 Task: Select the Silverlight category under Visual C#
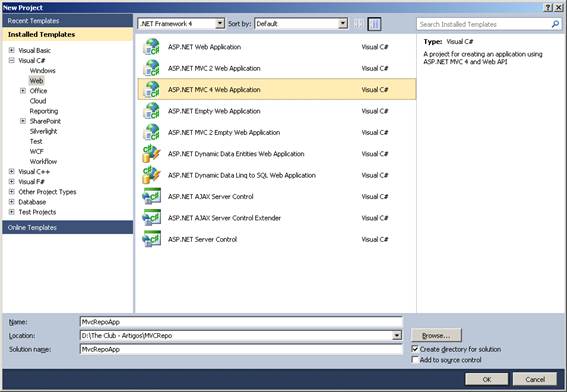[43, 131]
